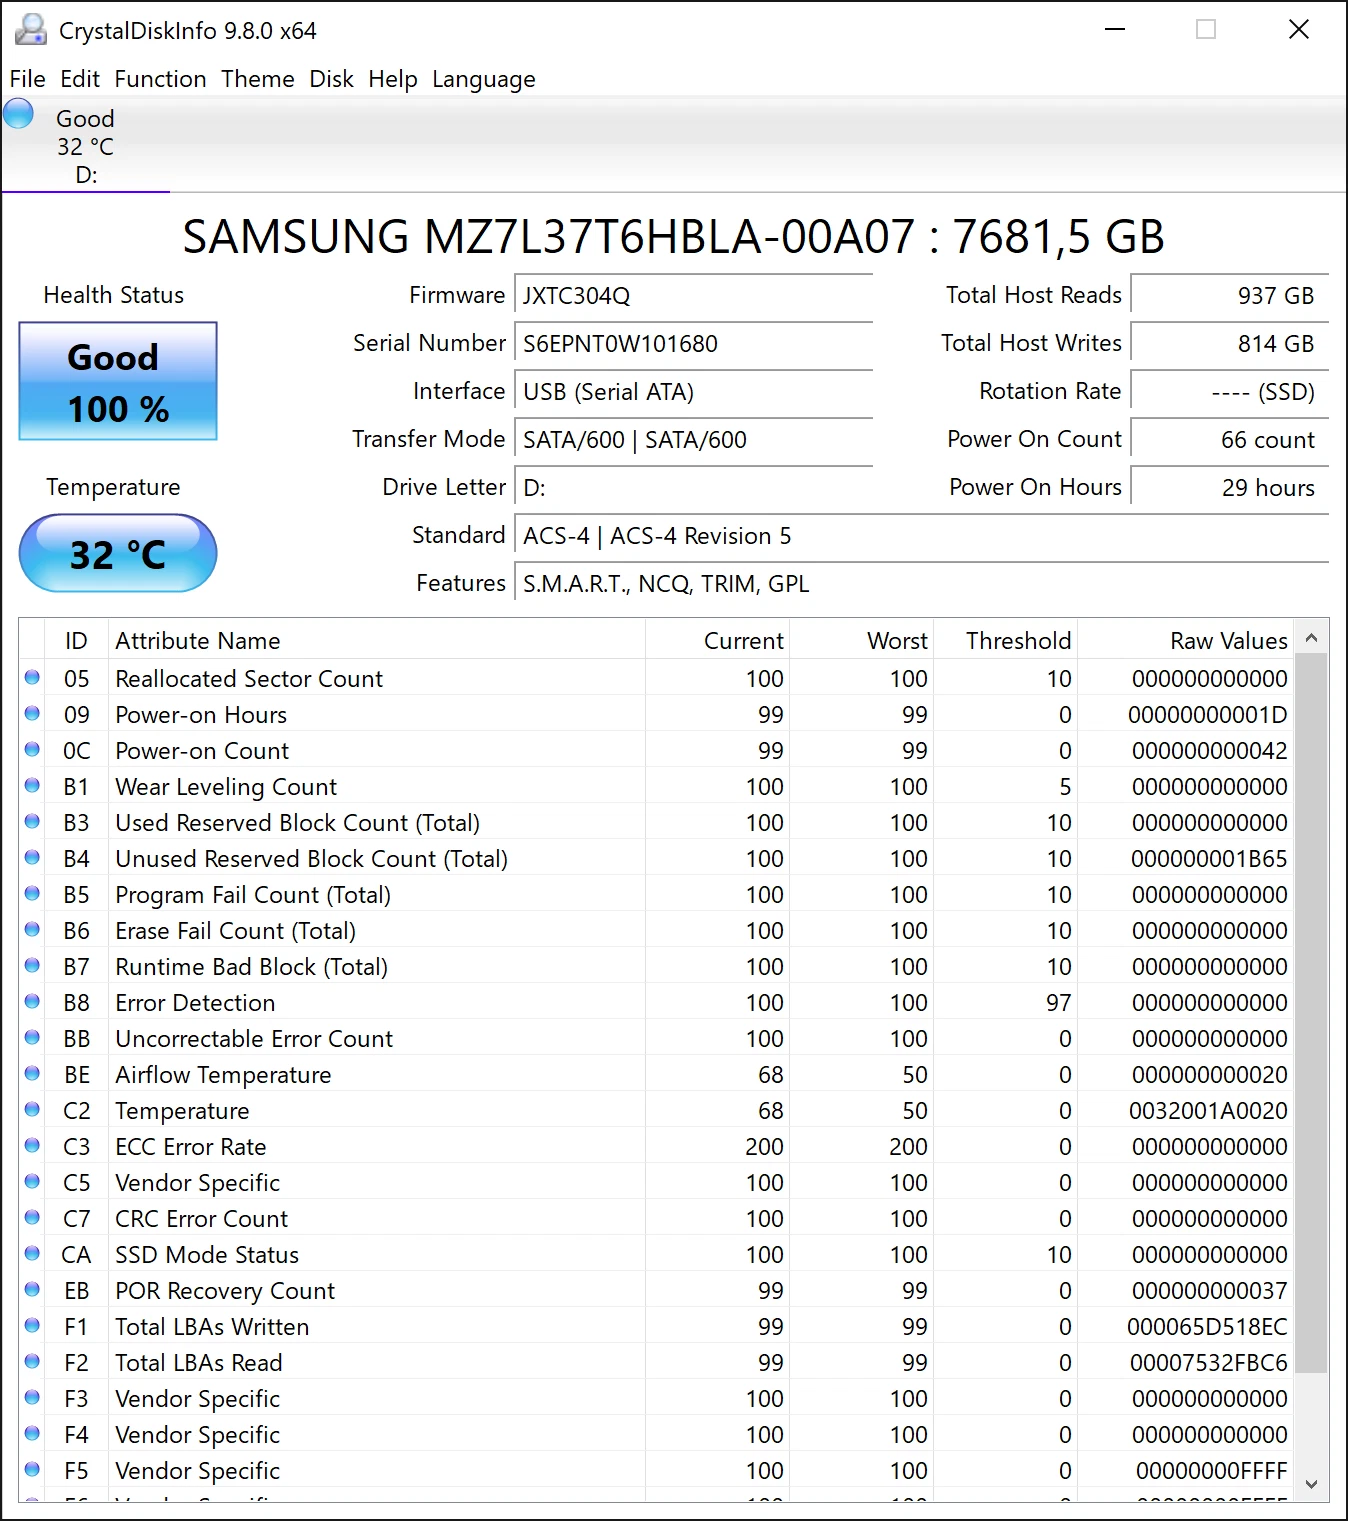The height and width of the screenshot is (1521, 1348).
Task: Click status dot of F3 Vendor Specific row
Action: click(32, 1397)
